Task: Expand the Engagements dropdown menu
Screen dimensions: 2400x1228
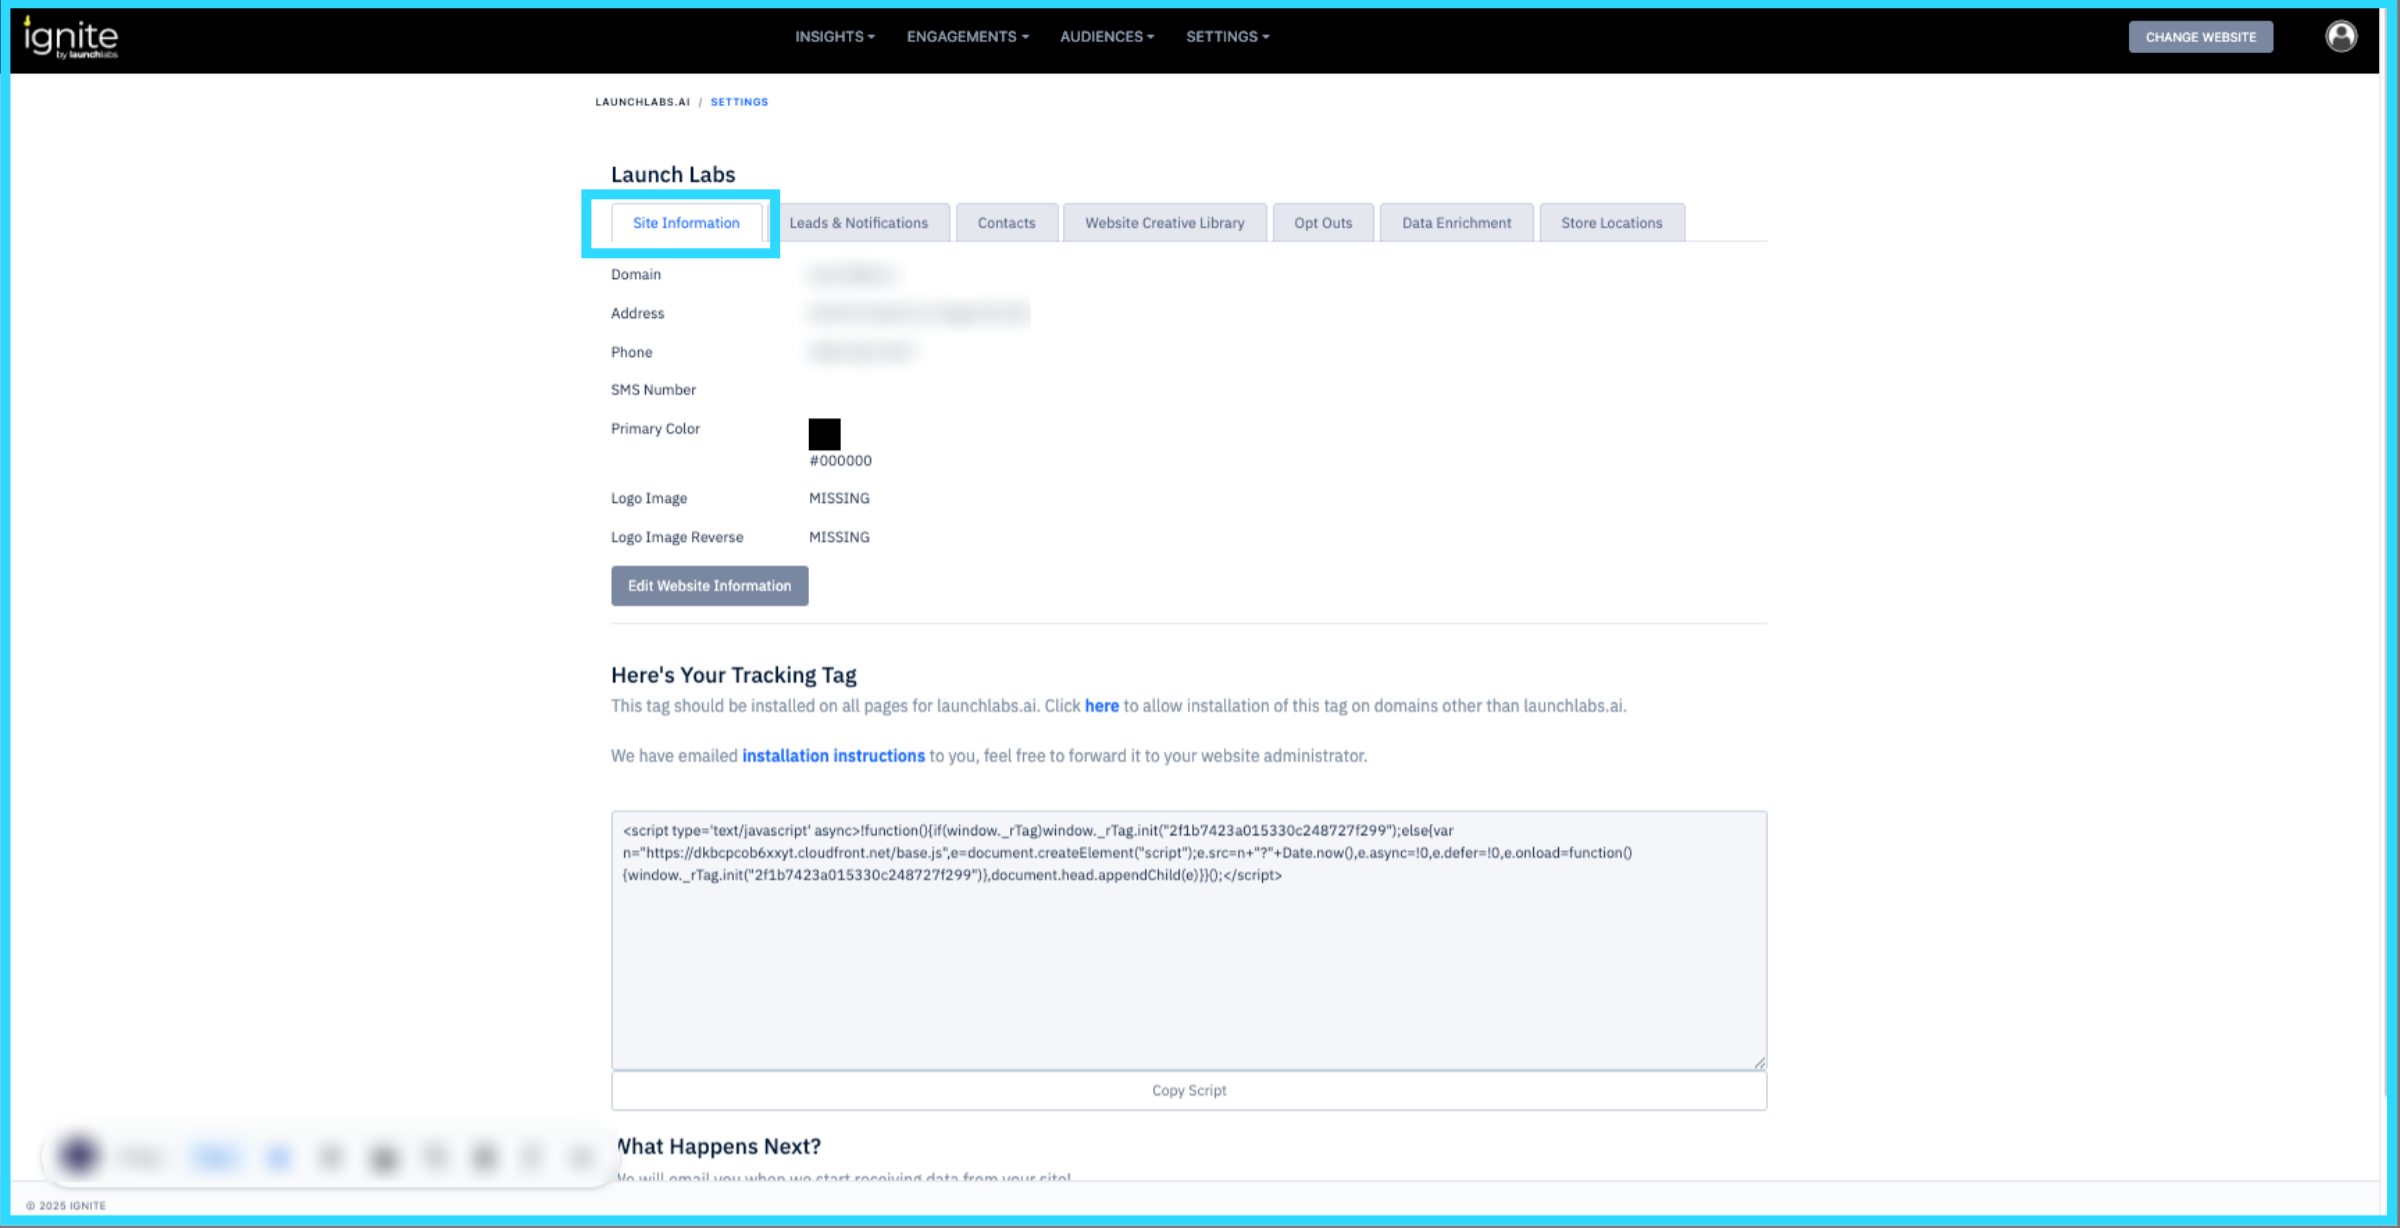Action: click(x=967, y=37)
